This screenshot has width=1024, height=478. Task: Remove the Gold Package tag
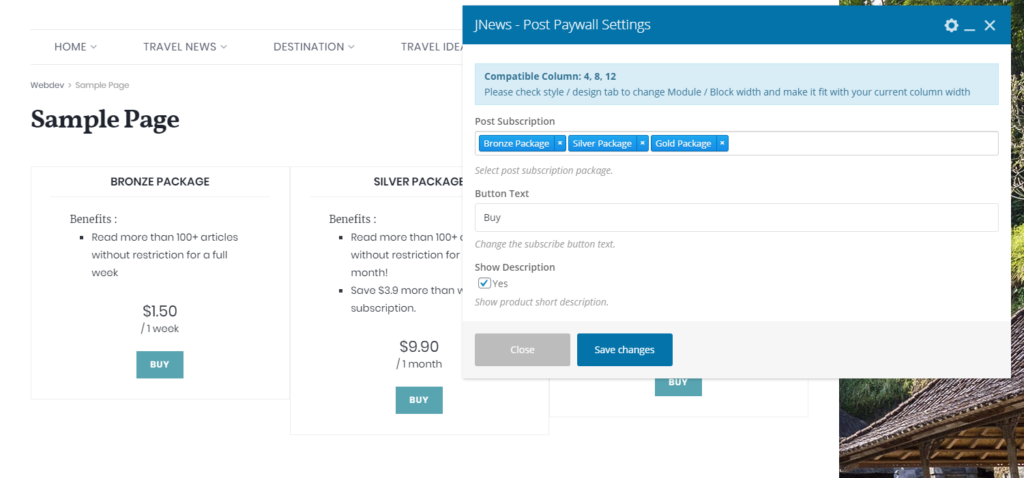tap(722, 143)
